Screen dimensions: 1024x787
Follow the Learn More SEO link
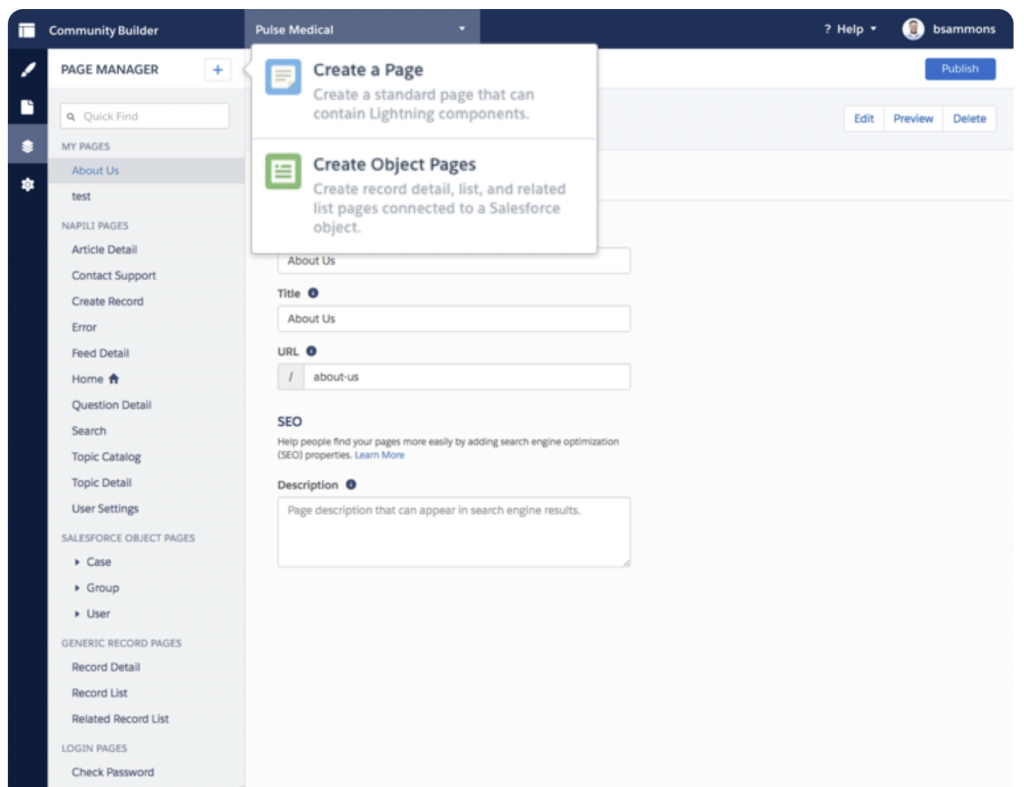[379, 455]
